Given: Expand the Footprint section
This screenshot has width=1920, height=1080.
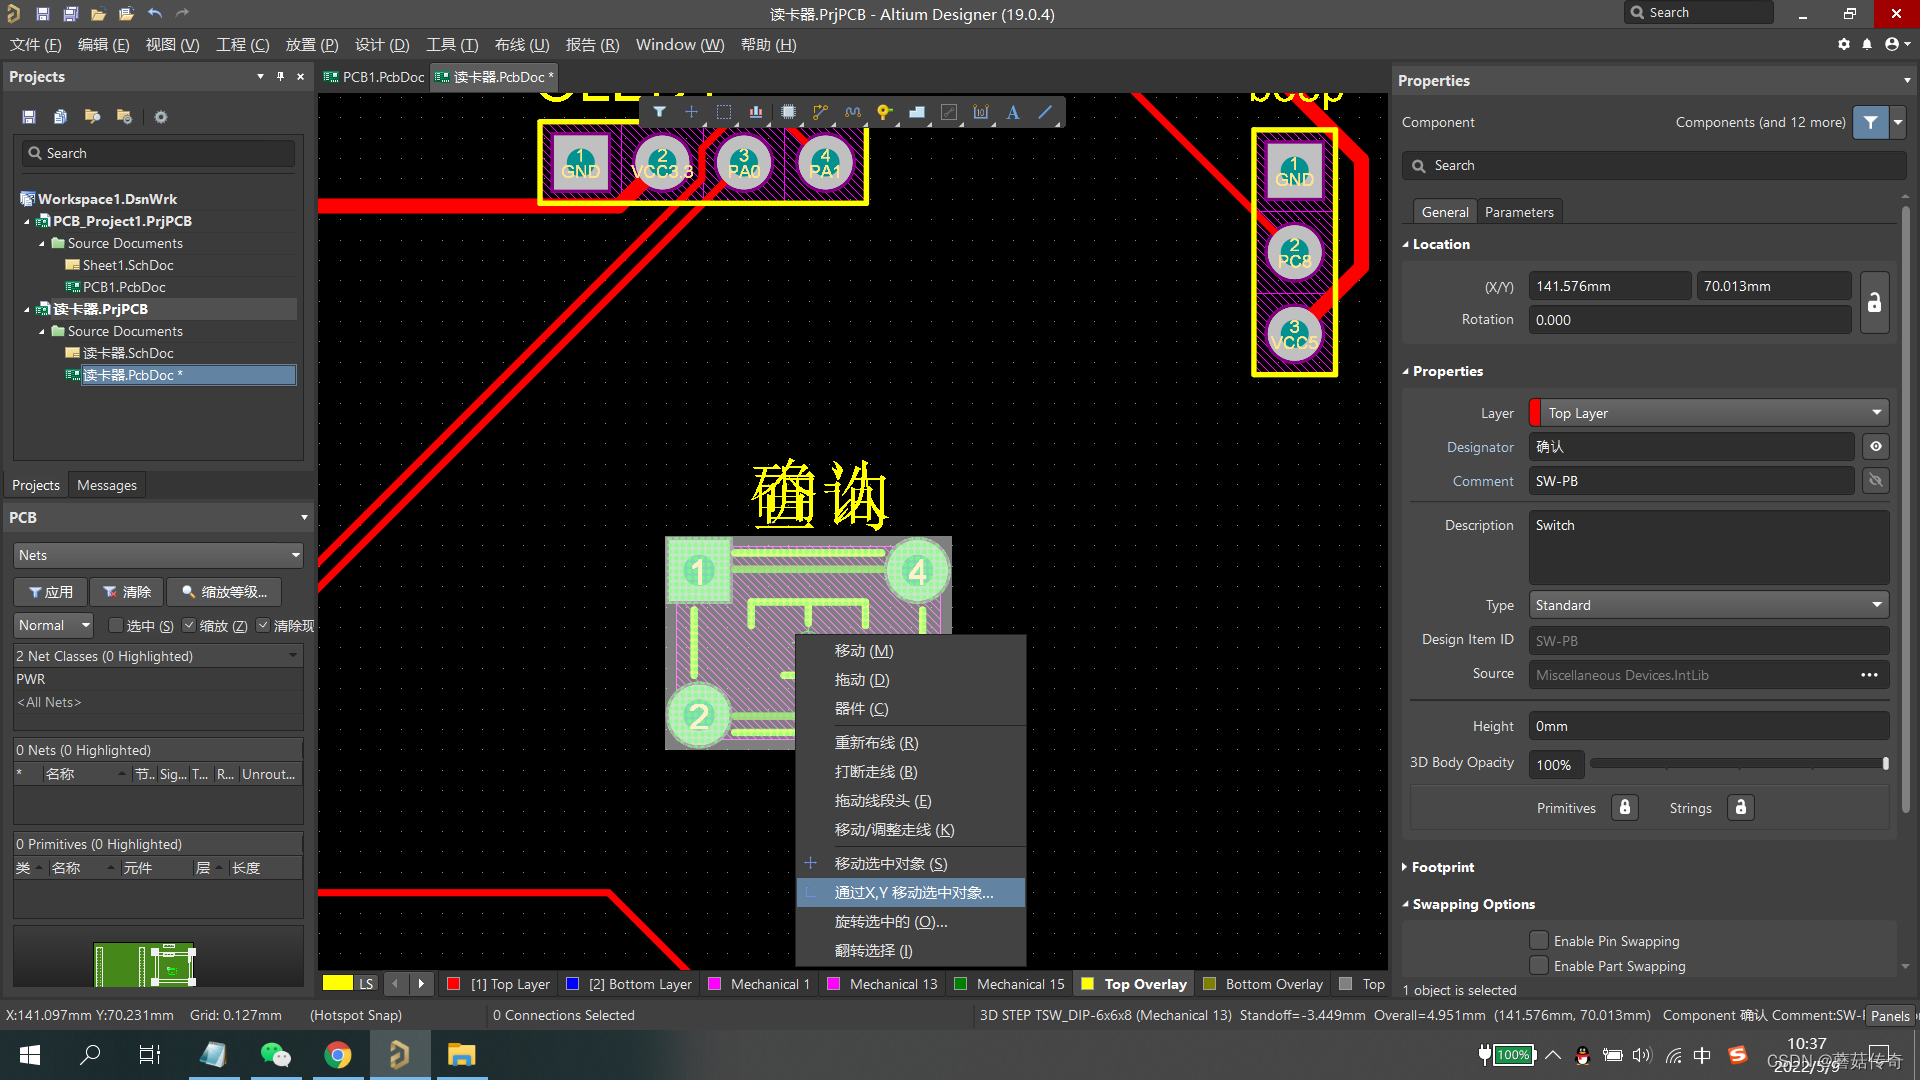Looking at the screenshot, I should point(1442,867).
